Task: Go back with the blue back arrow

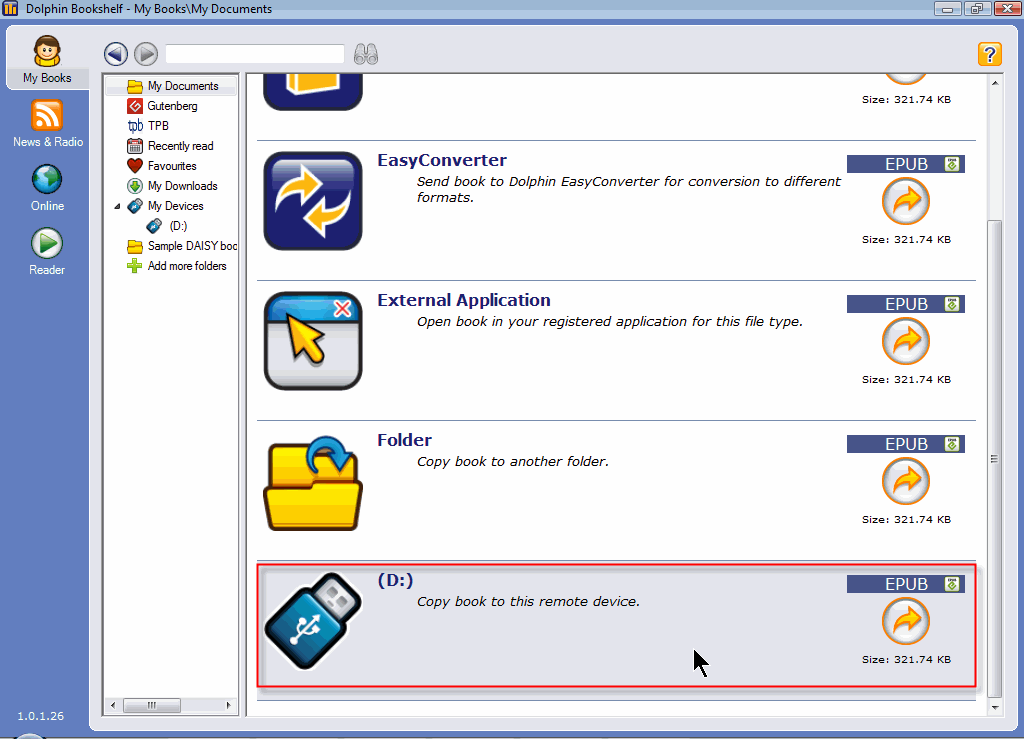Action: coord(116,54)
